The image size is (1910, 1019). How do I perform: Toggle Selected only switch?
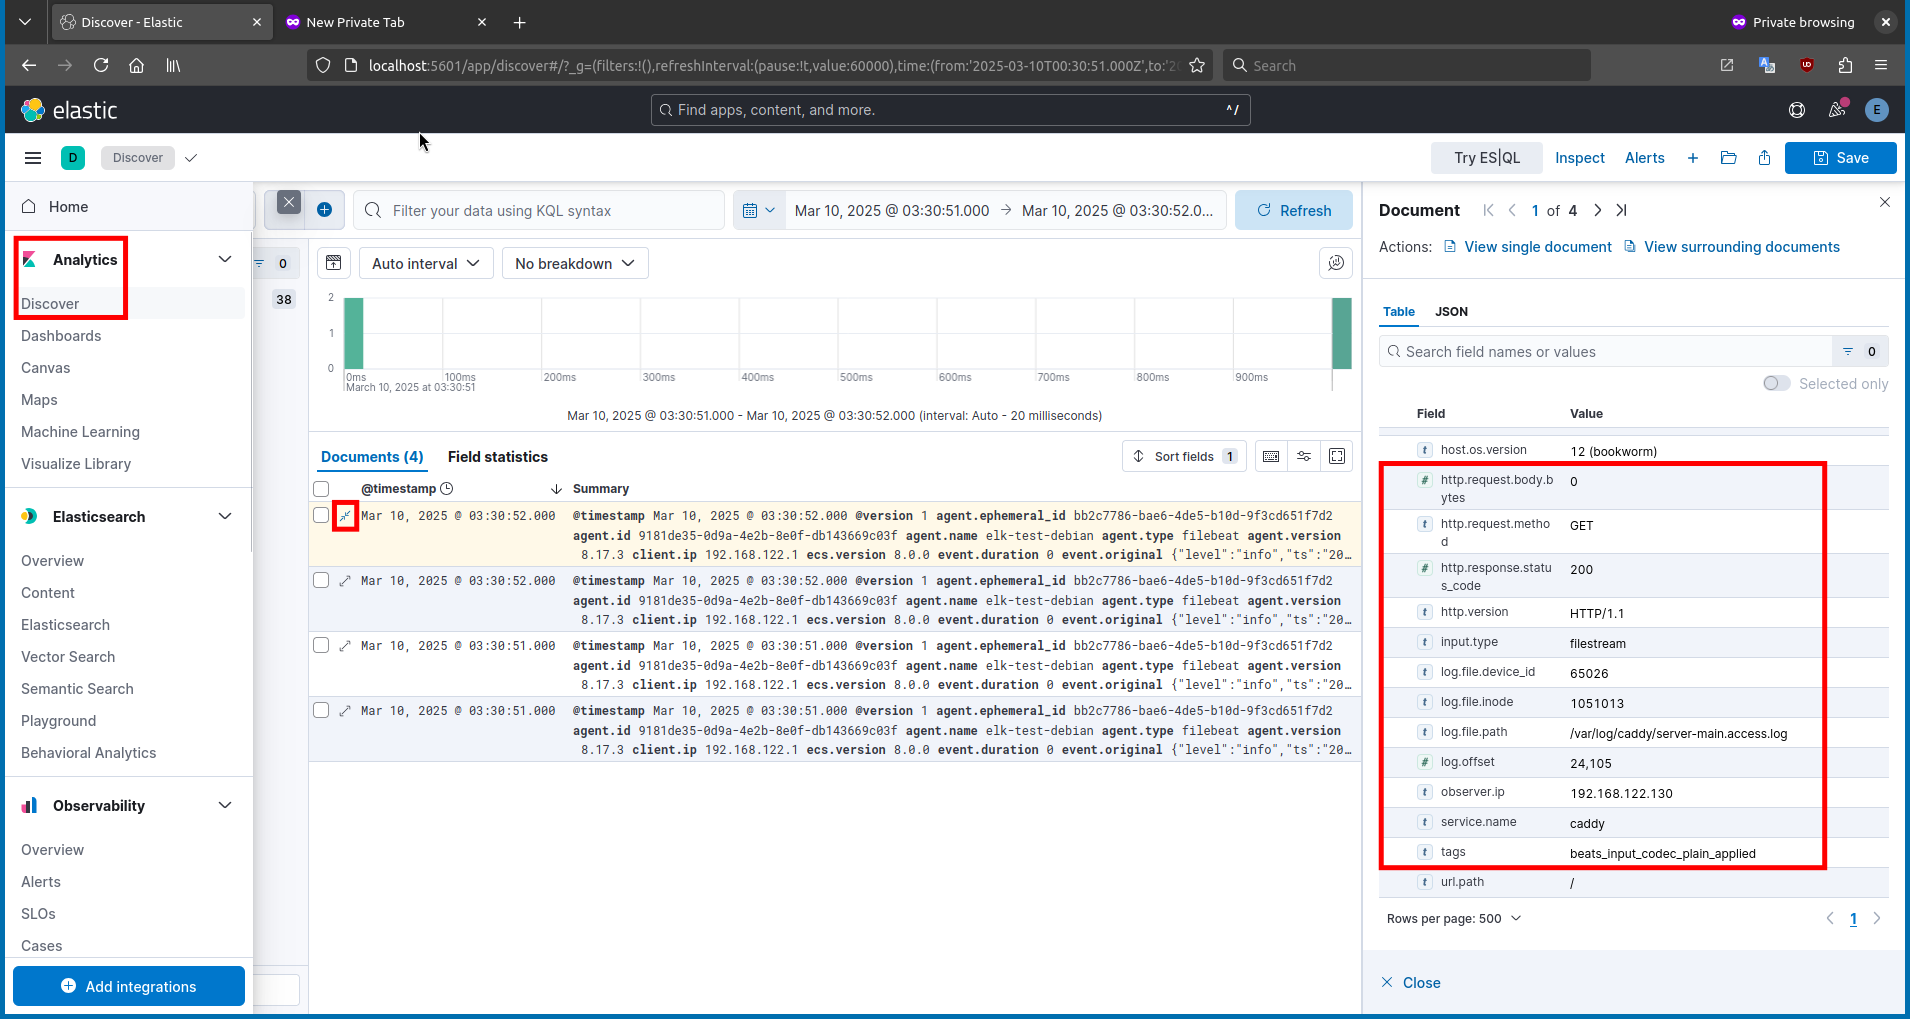[x=1777, y=384]
